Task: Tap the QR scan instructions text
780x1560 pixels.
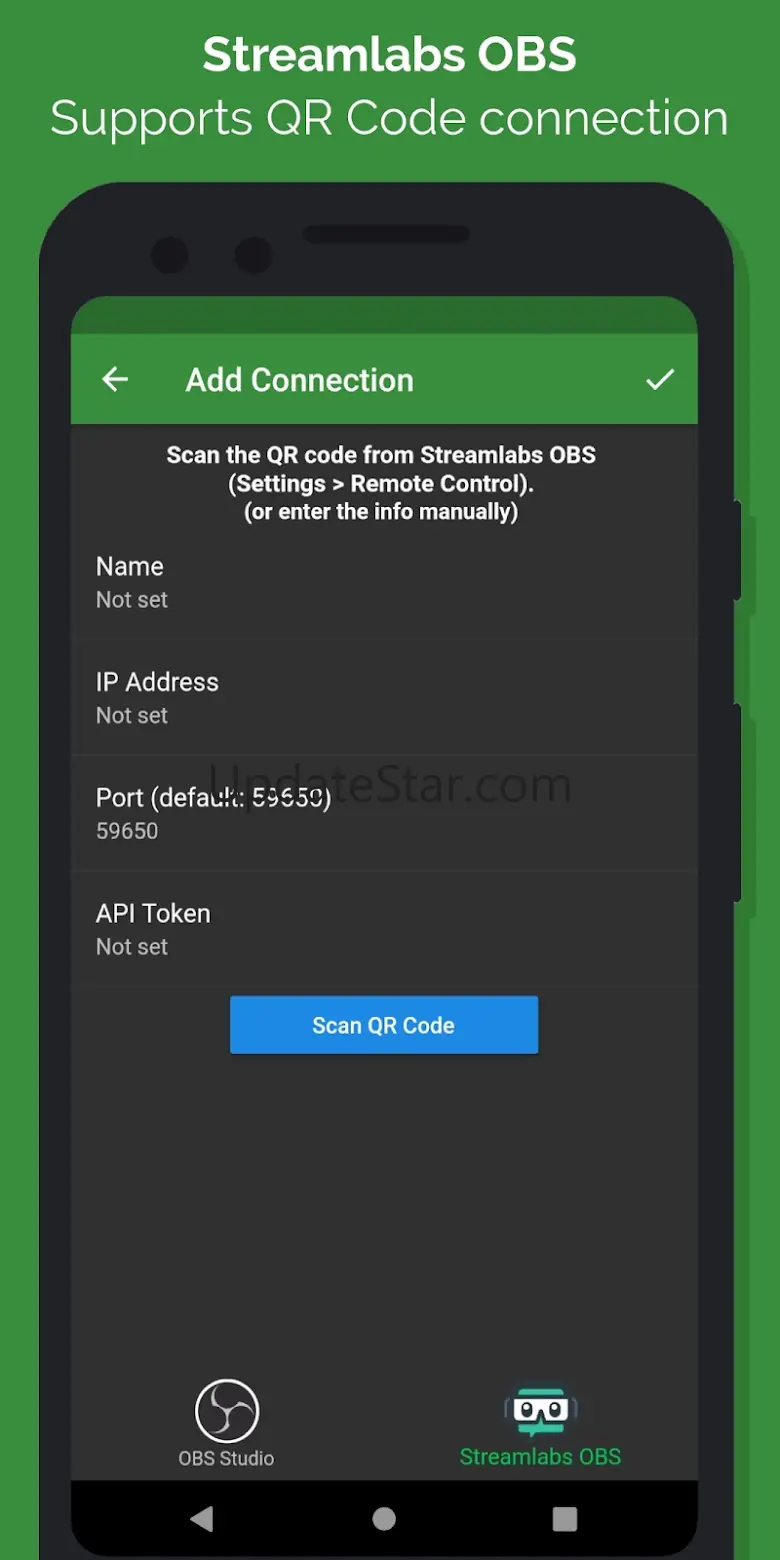Action: coord(381,483)
